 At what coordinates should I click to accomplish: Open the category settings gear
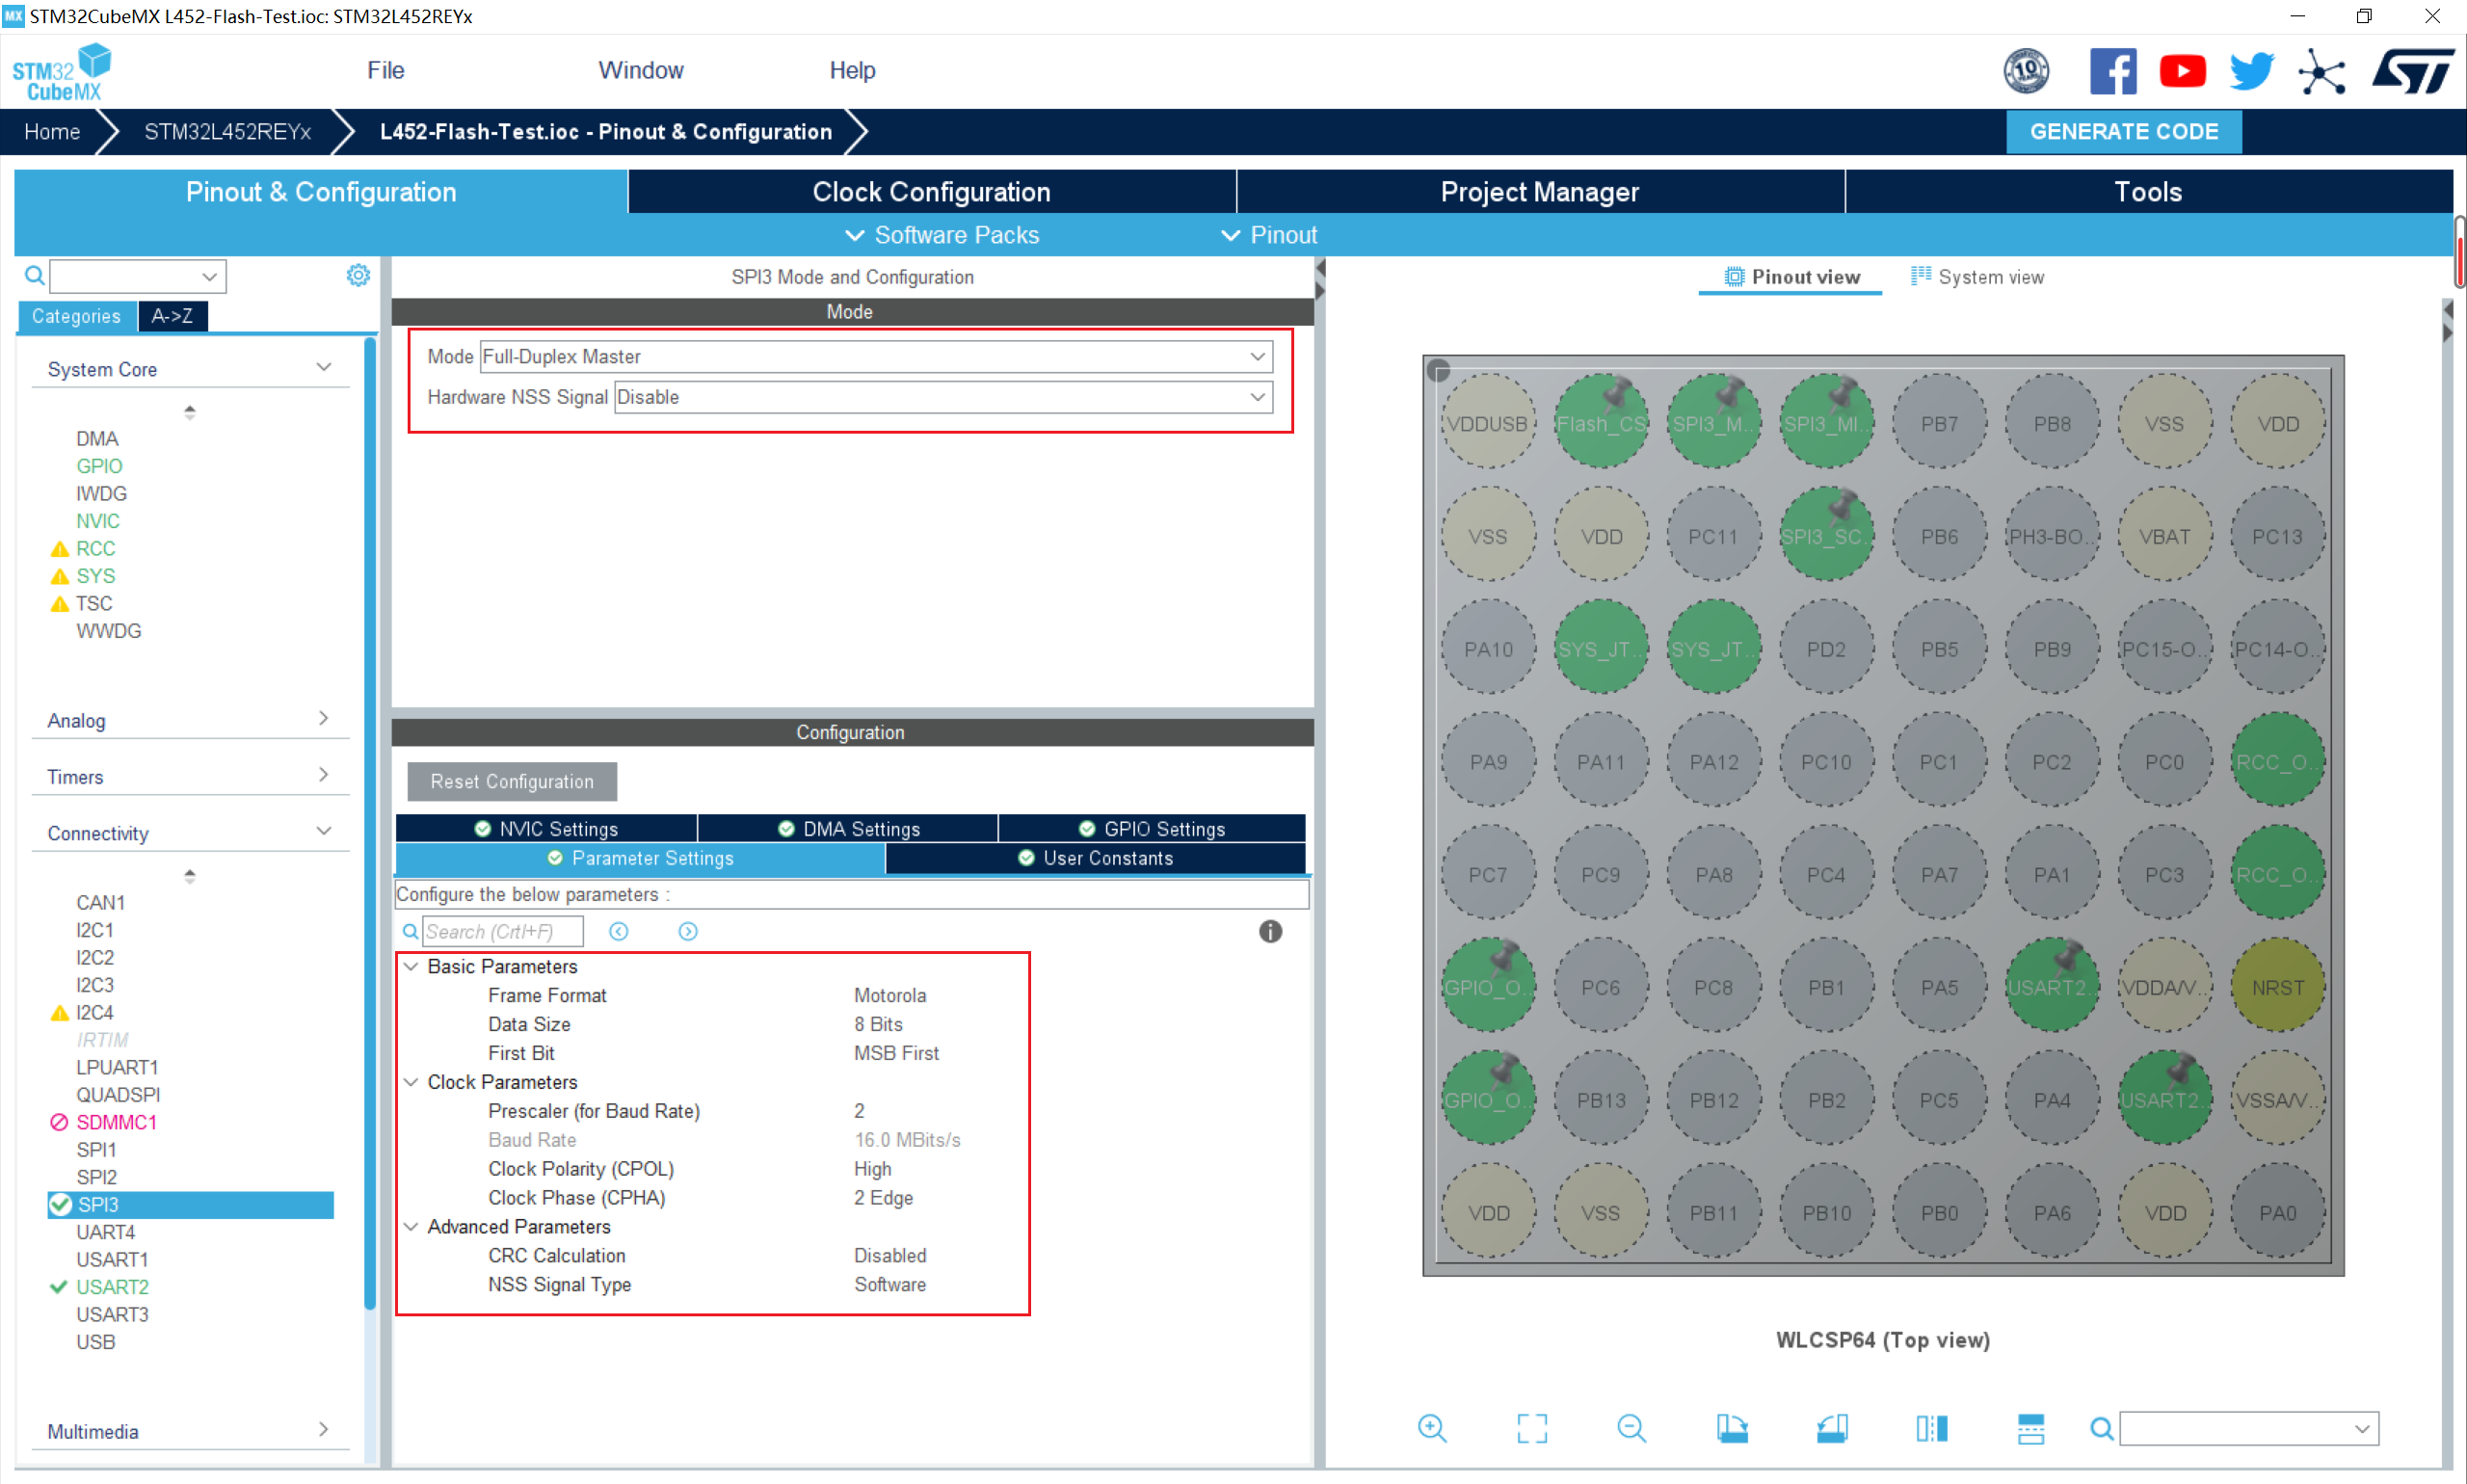358,275
